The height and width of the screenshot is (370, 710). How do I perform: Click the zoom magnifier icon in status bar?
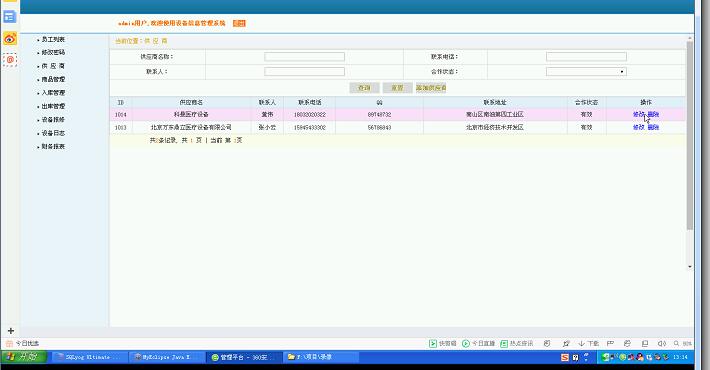[x=676, y=344]
